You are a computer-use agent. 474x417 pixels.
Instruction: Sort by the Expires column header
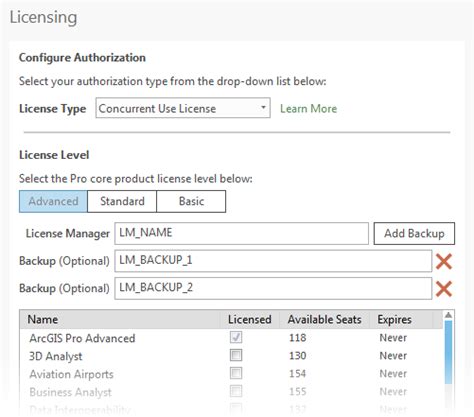click(x=401, y=319)
